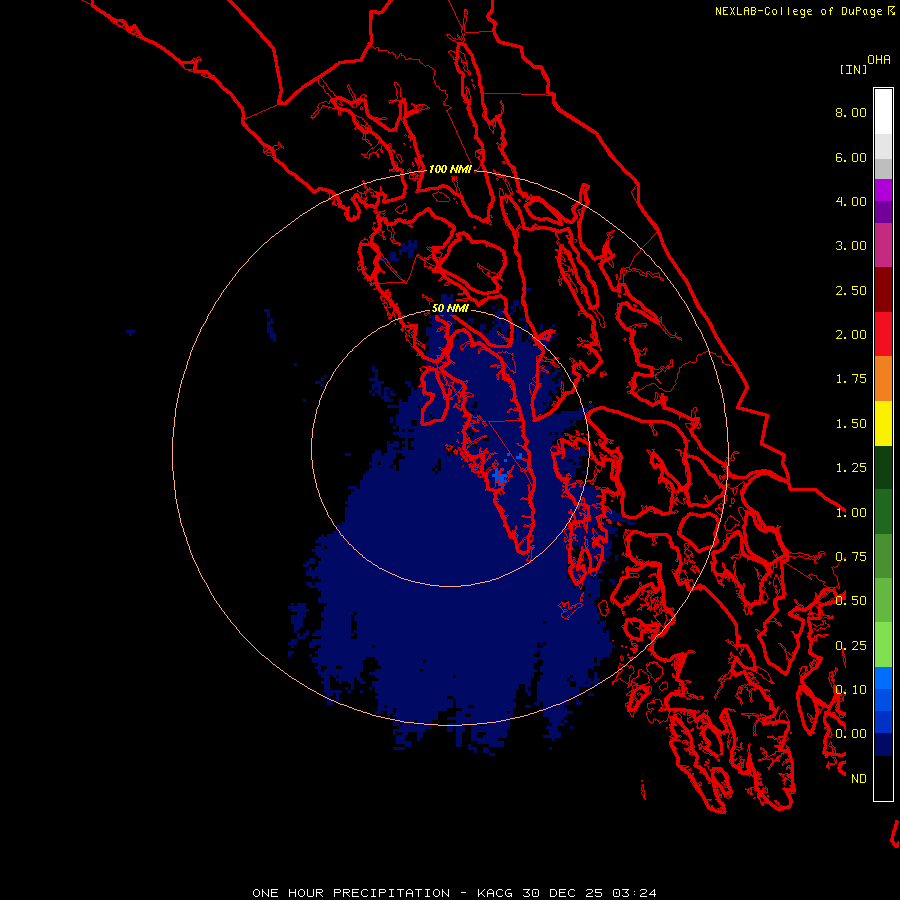Viewport: 900px width, 900px height.
Task: Click the 100 NMI range ring label
Action: [450, 169]
